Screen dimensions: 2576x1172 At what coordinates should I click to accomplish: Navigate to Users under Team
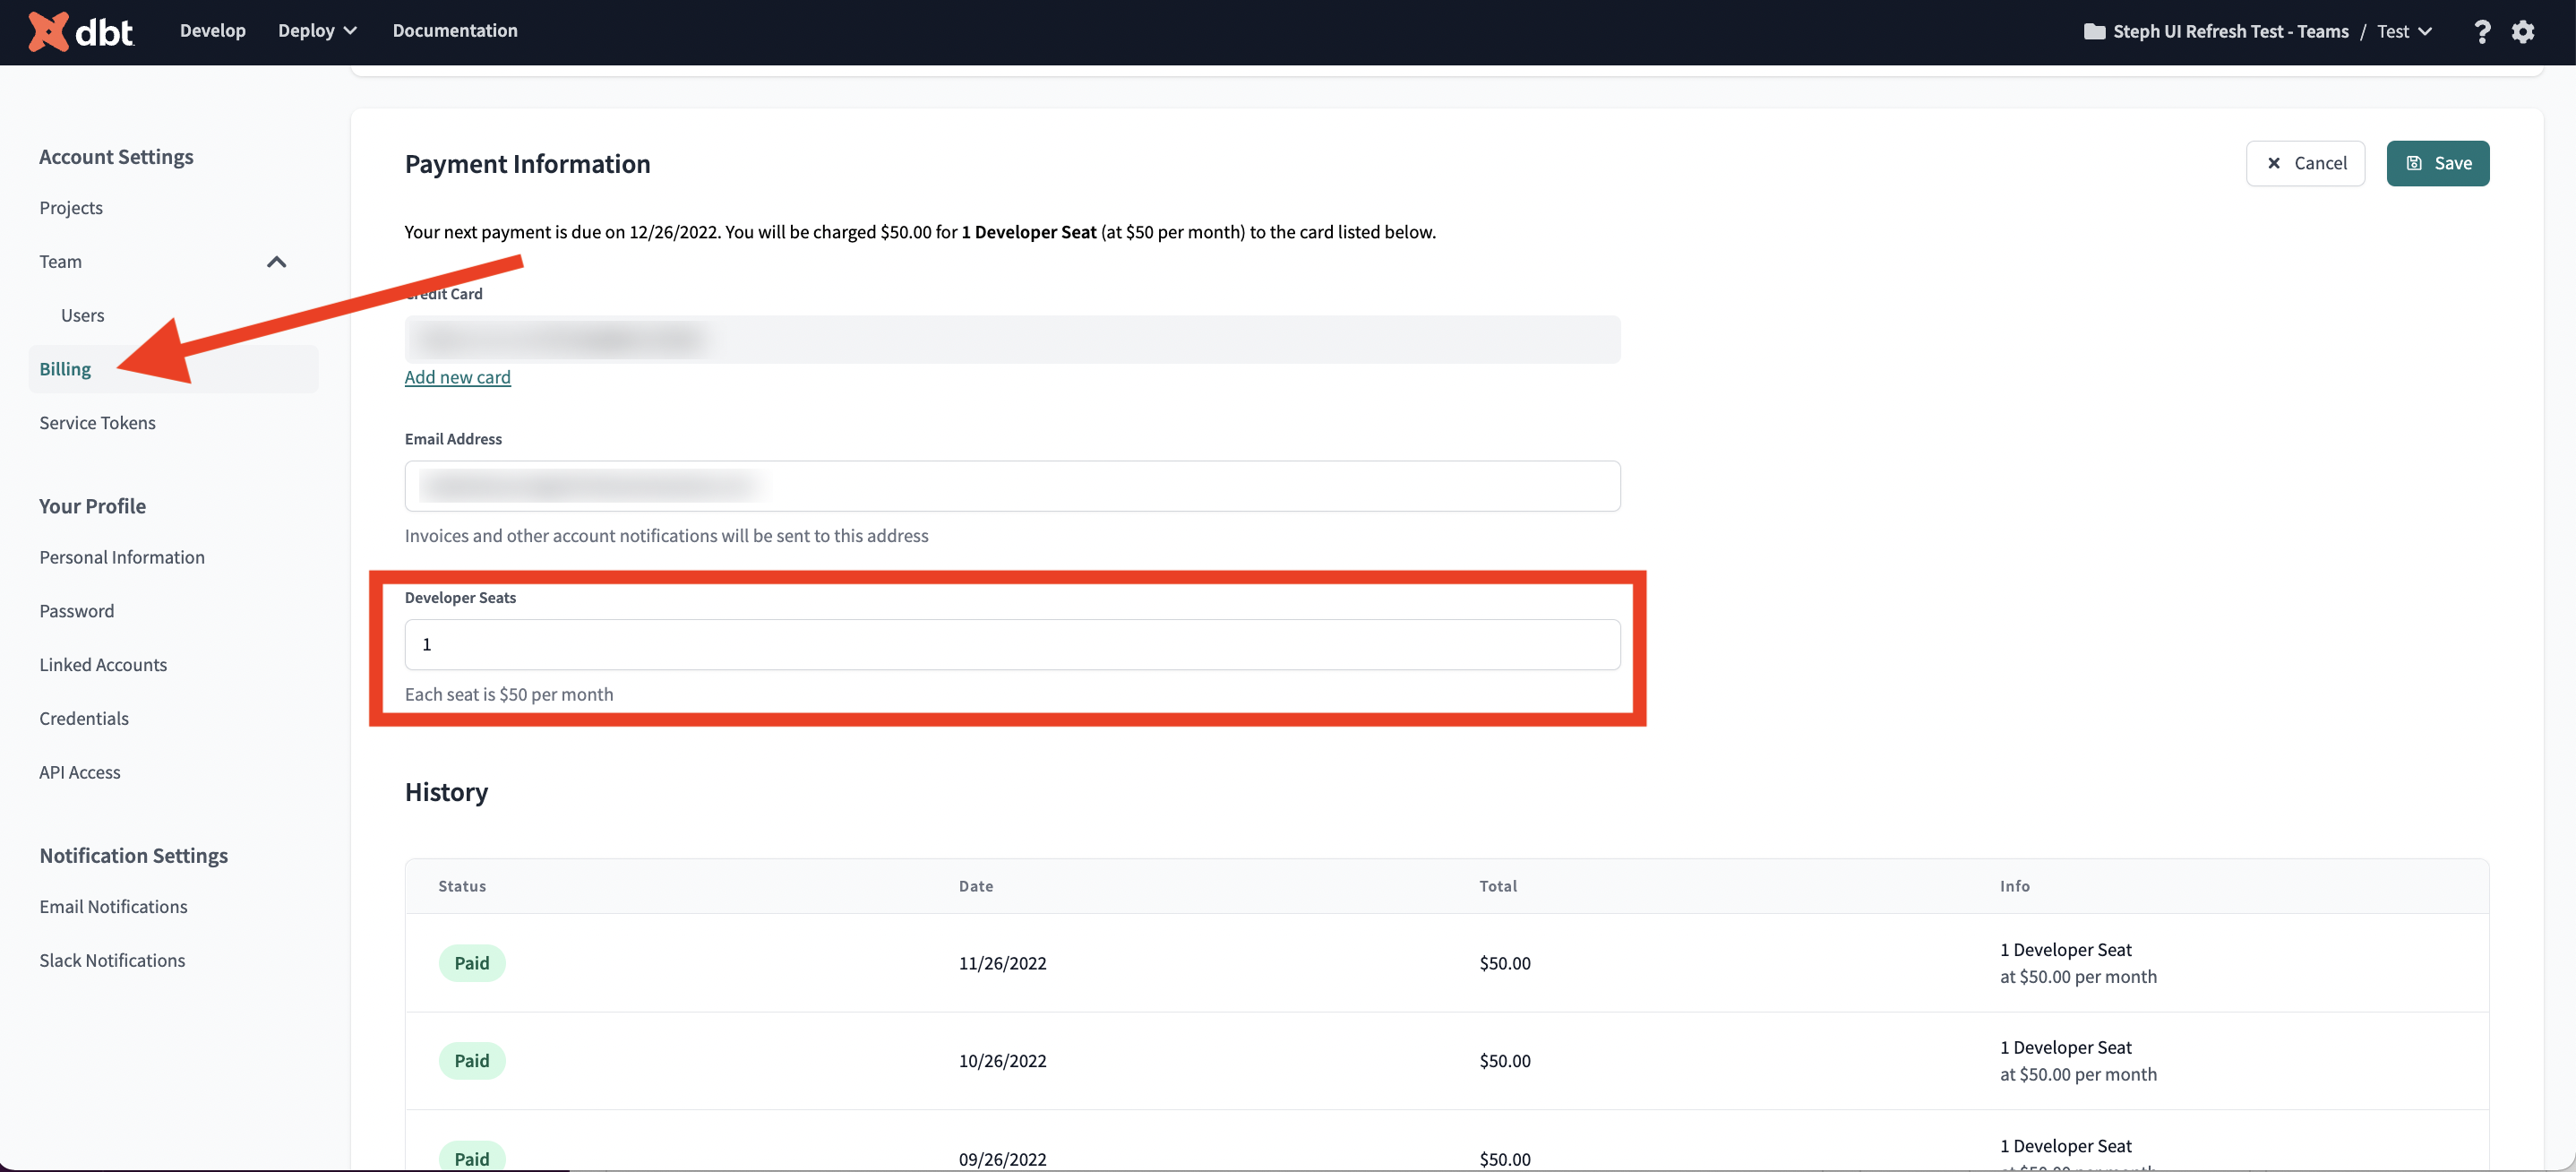tap(82, 316)
